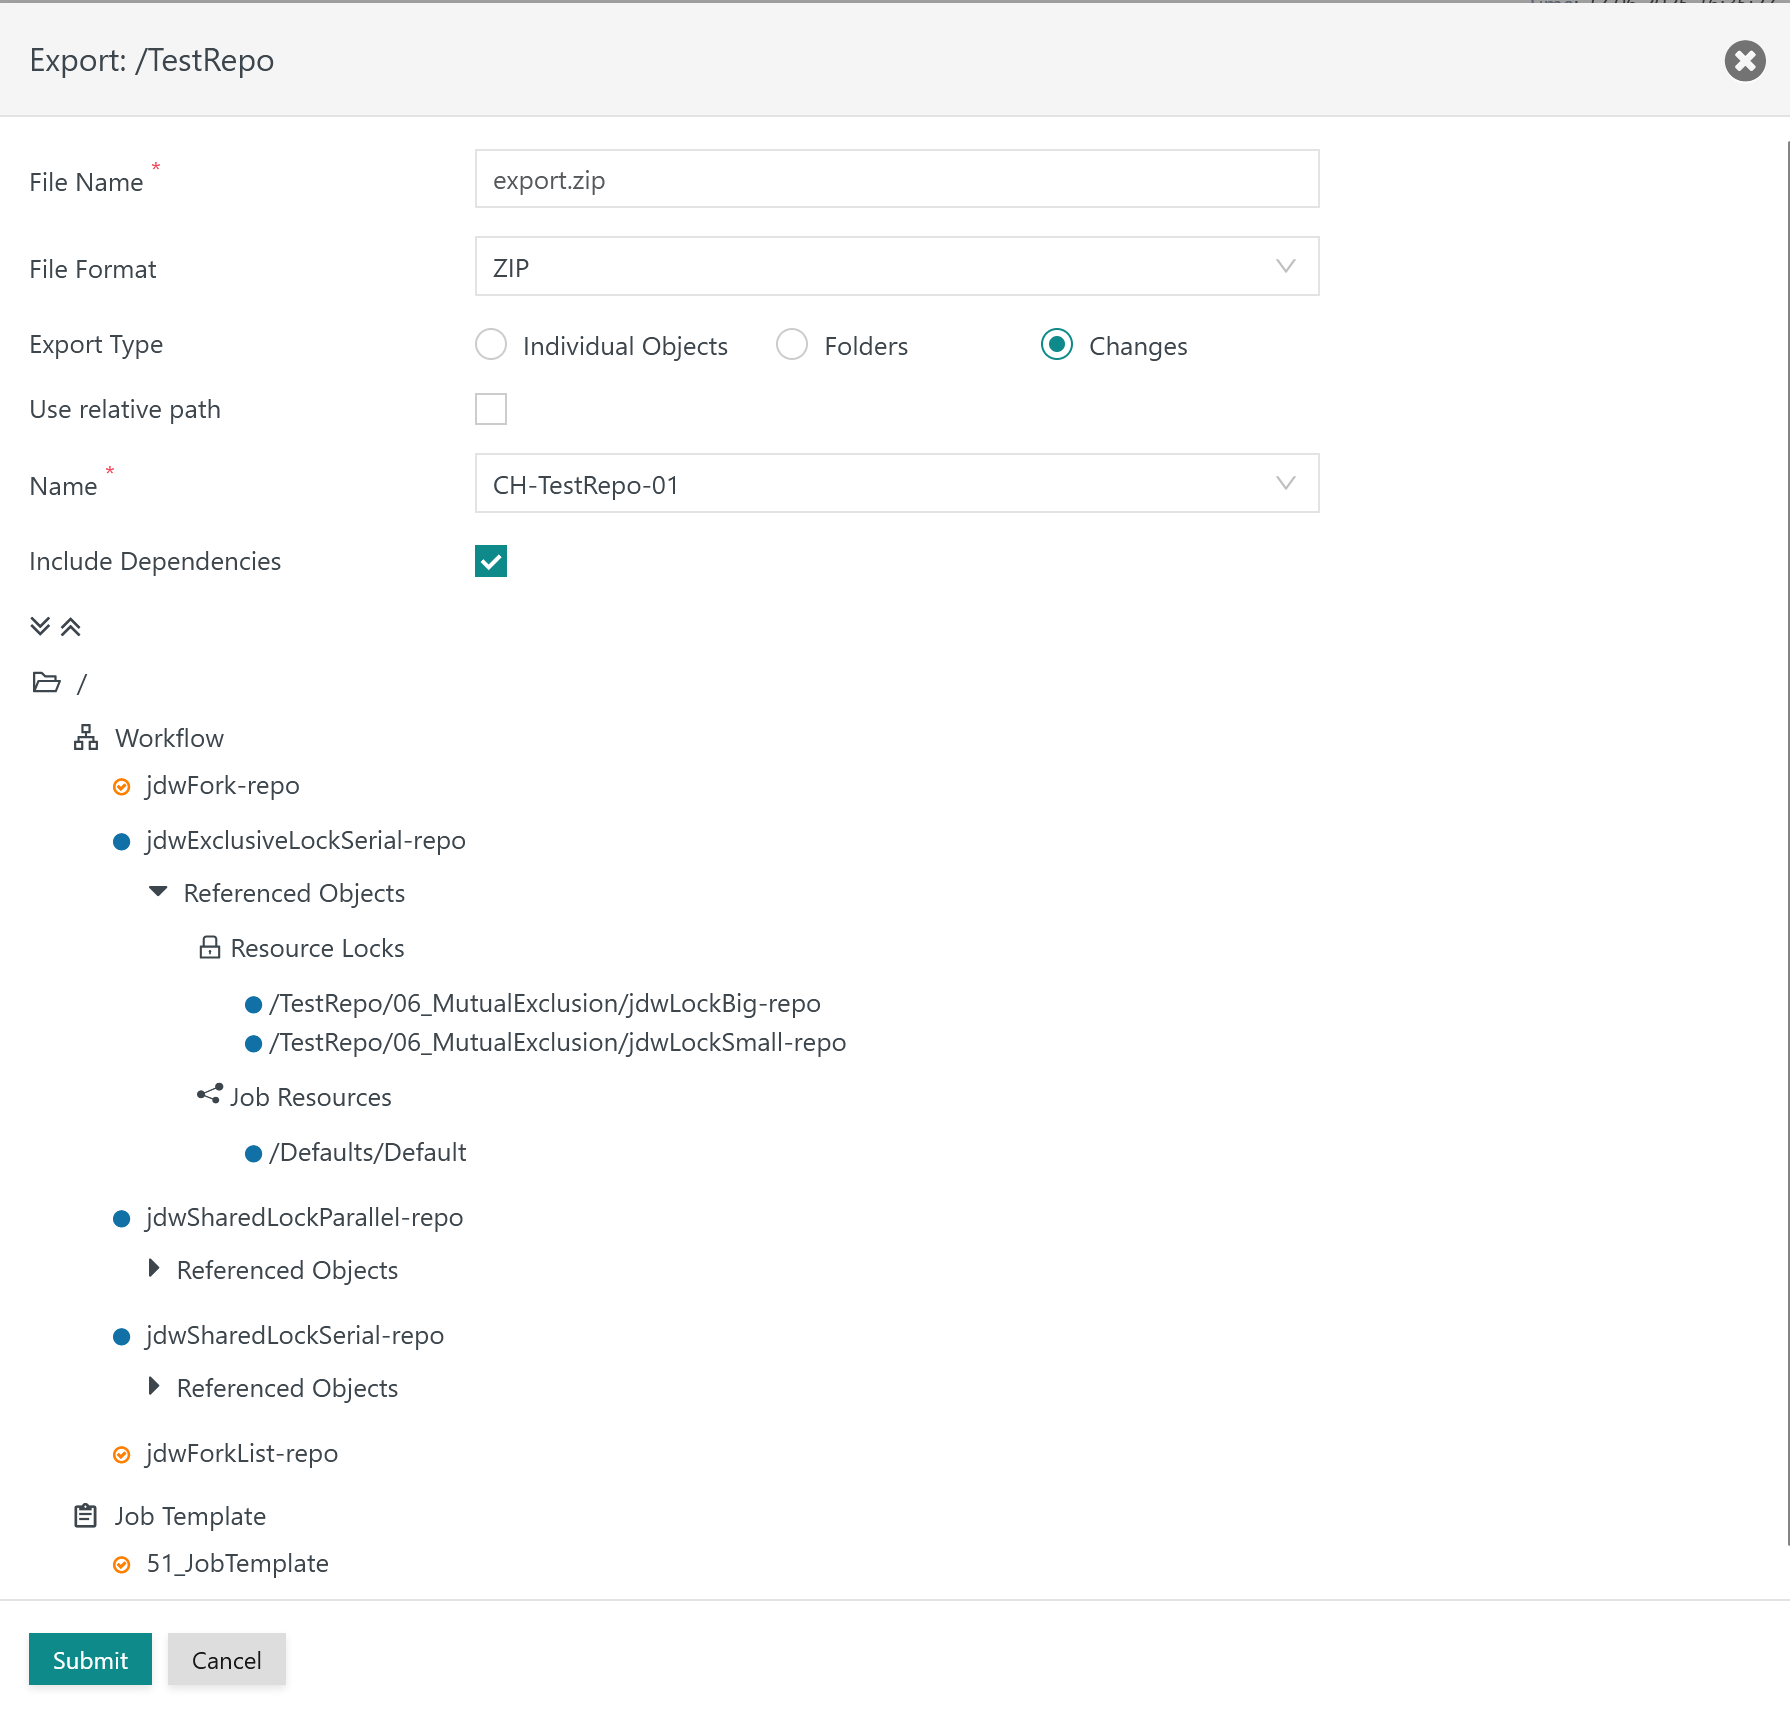Click the expand all double-chevron icon

pos(40,626)
